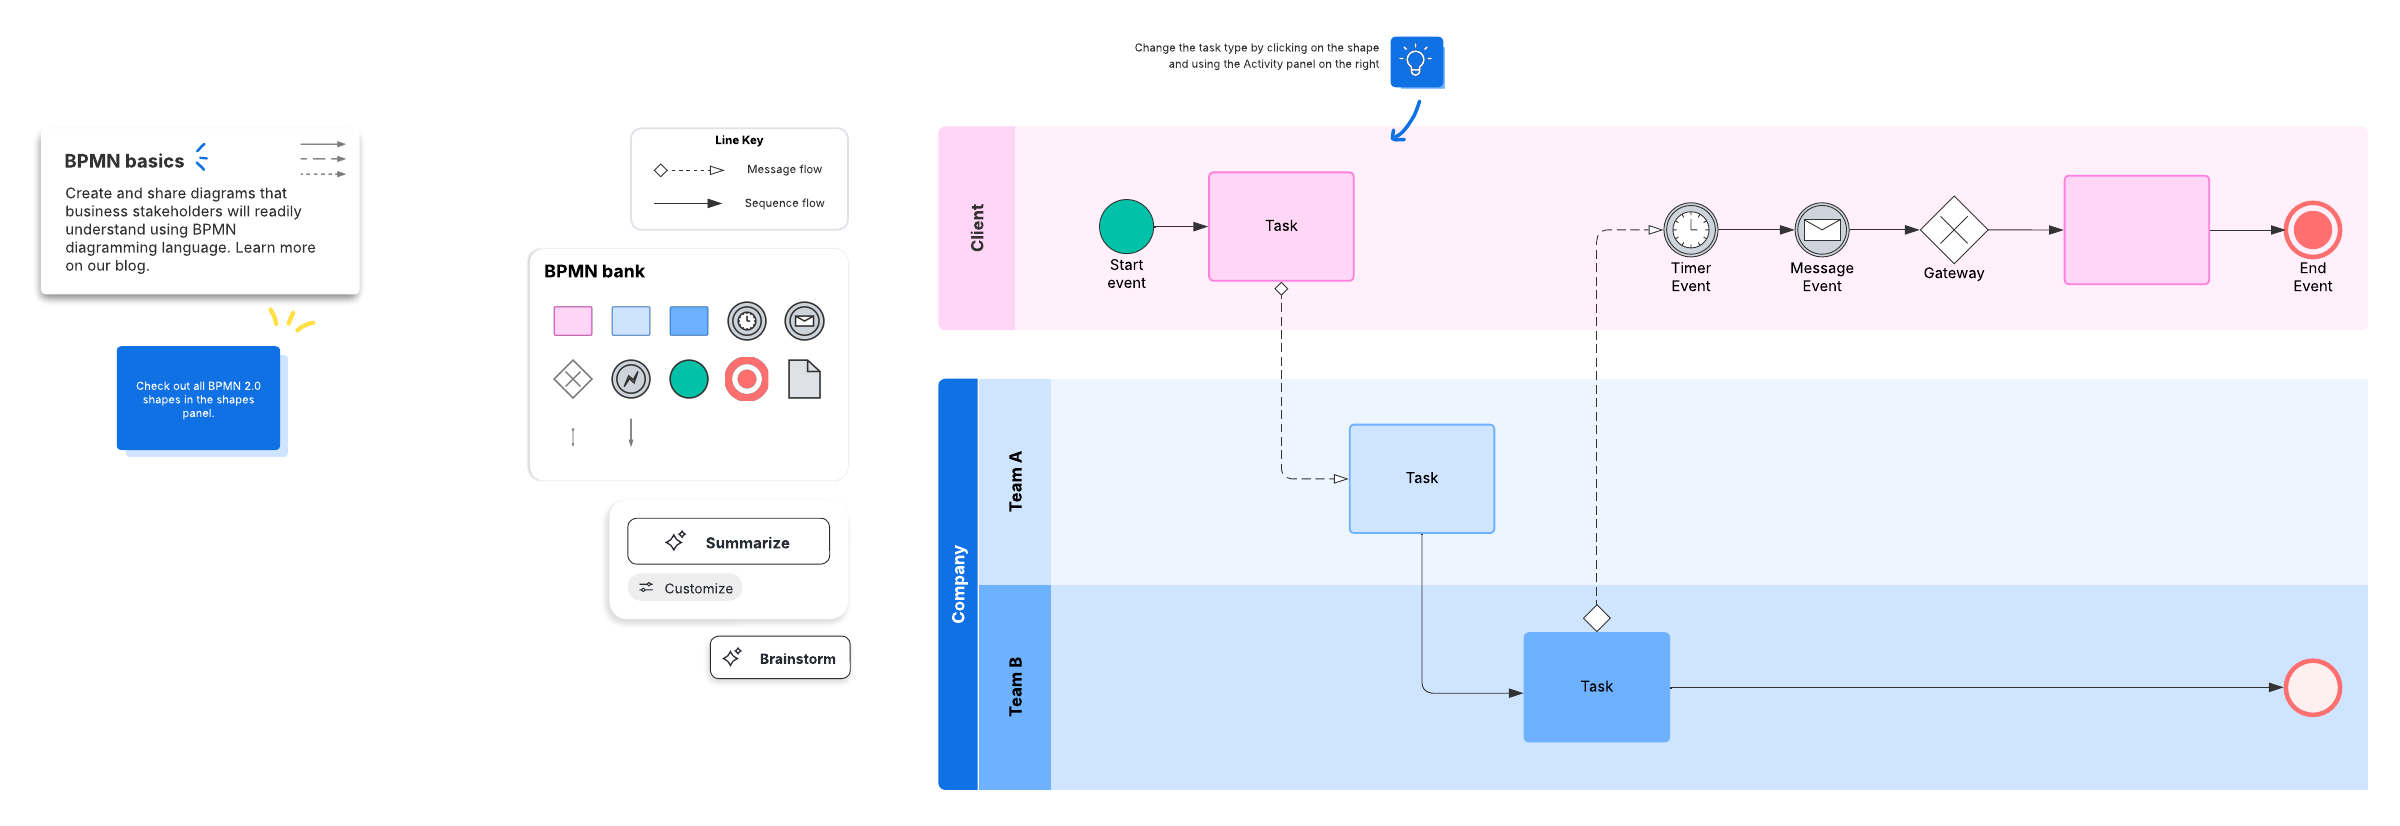This screenshot has width=2400, height=826.
Task: Pick the message envelope icon in BPMN bank
Action: point(805,321)
